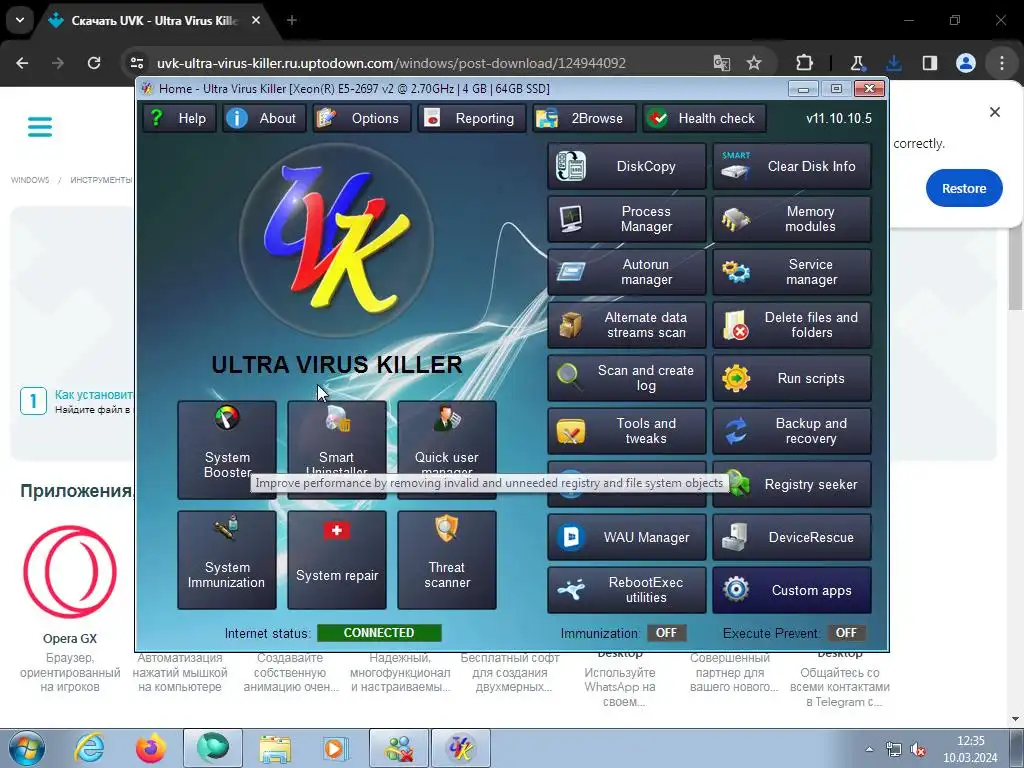Open the Help menu button in UVK
The height and width of the screenshot is (768, 1024).
180,118
